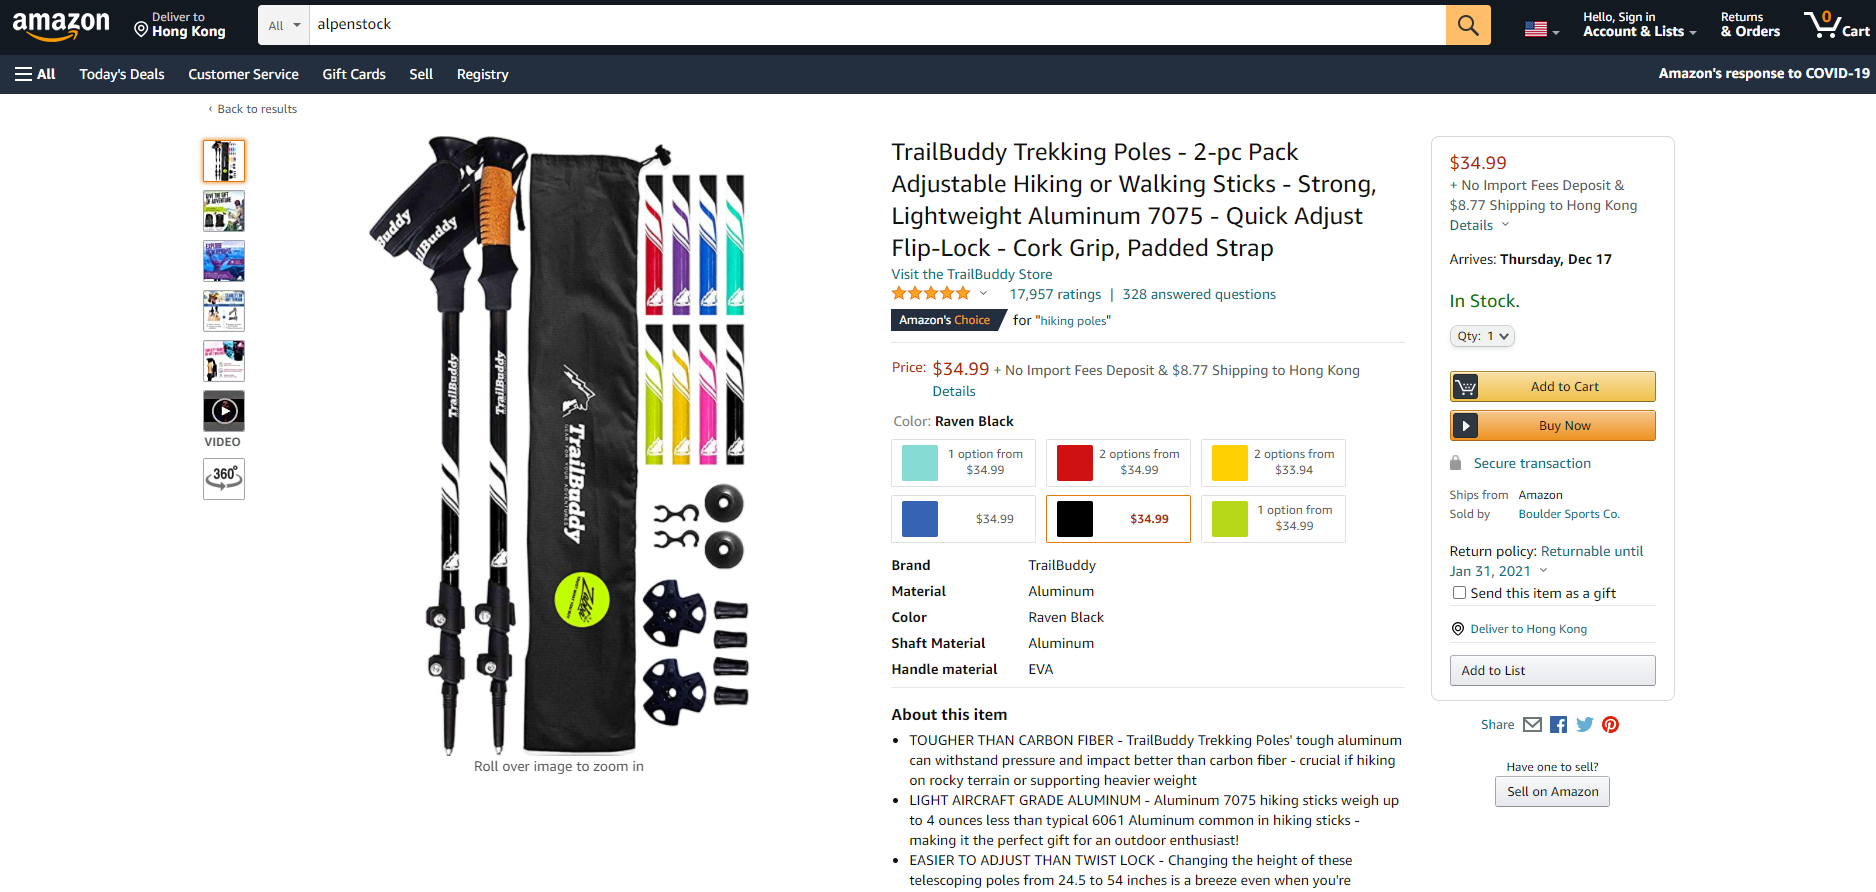Go to Gift Cards menu item

point(354,74)
